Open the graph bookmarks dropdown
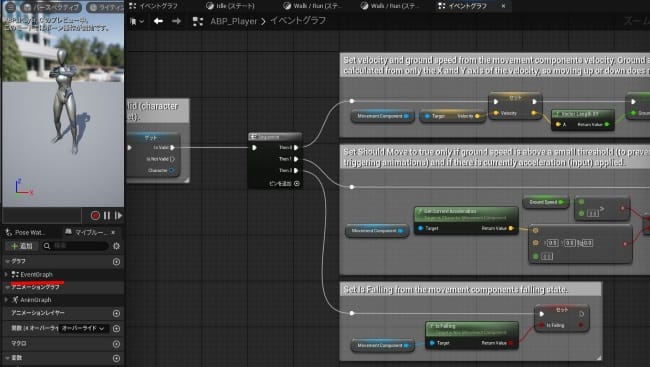The width and height of the screenshot is (650, 367). tap(136, 21)
